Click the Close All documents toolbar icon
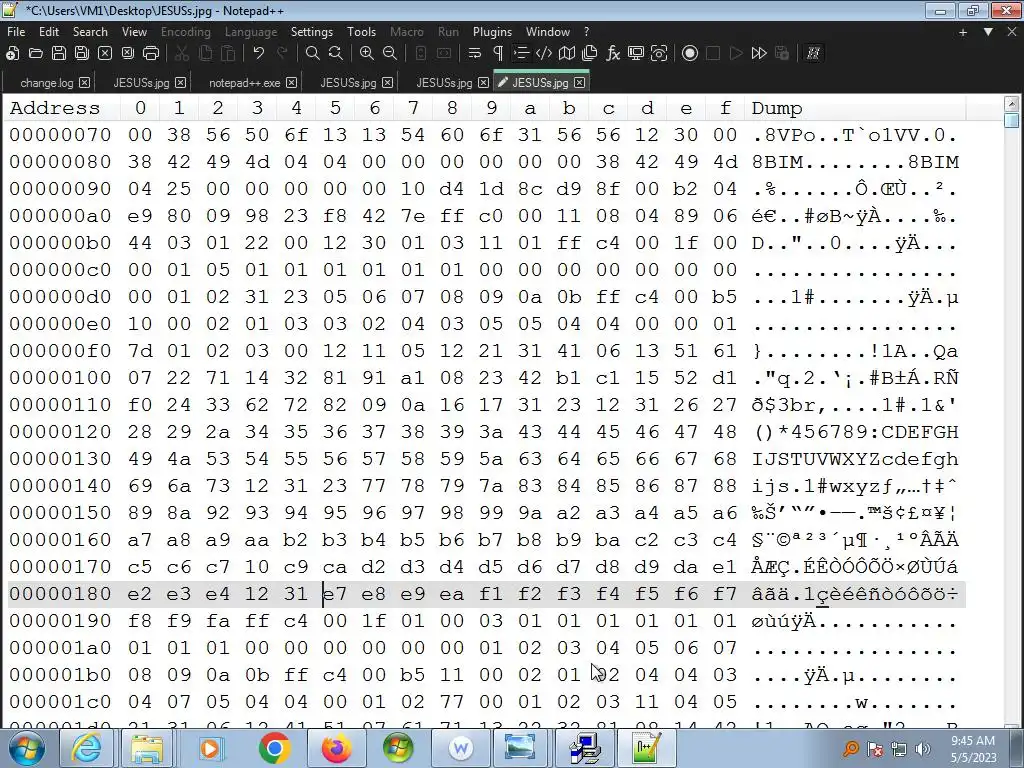 tap(128, 54)
